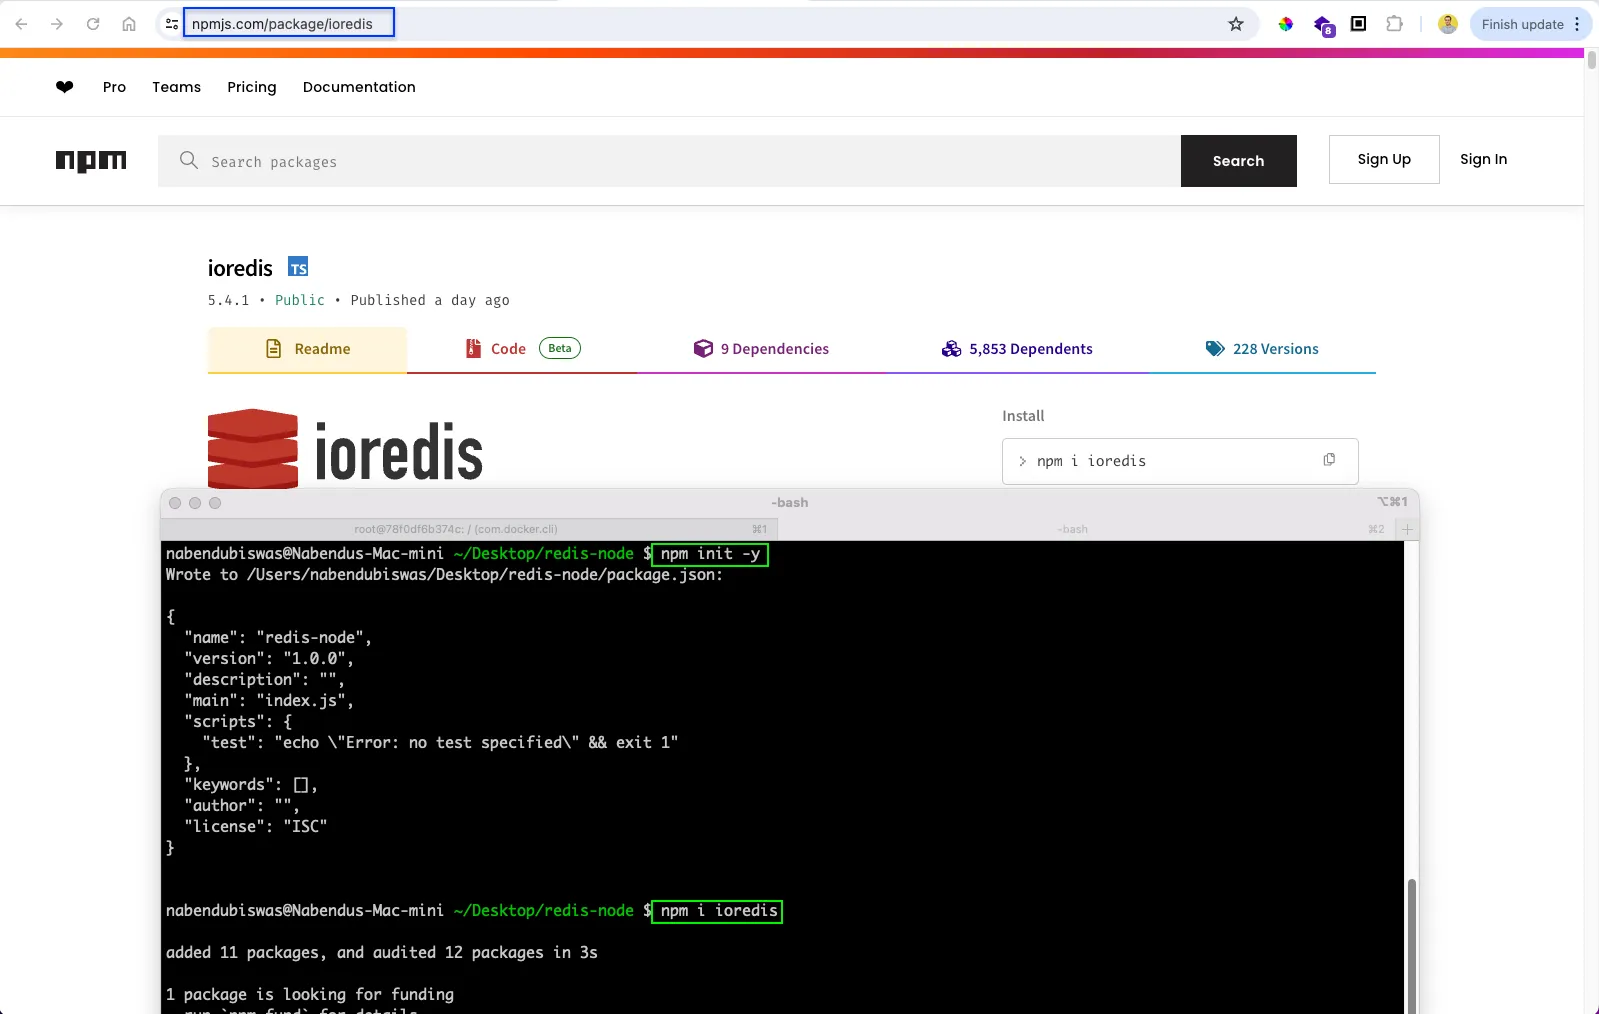Screen dimensions: 1599x1014
Task: Click the search magnifier icon
Action: (x=189, y=160)
